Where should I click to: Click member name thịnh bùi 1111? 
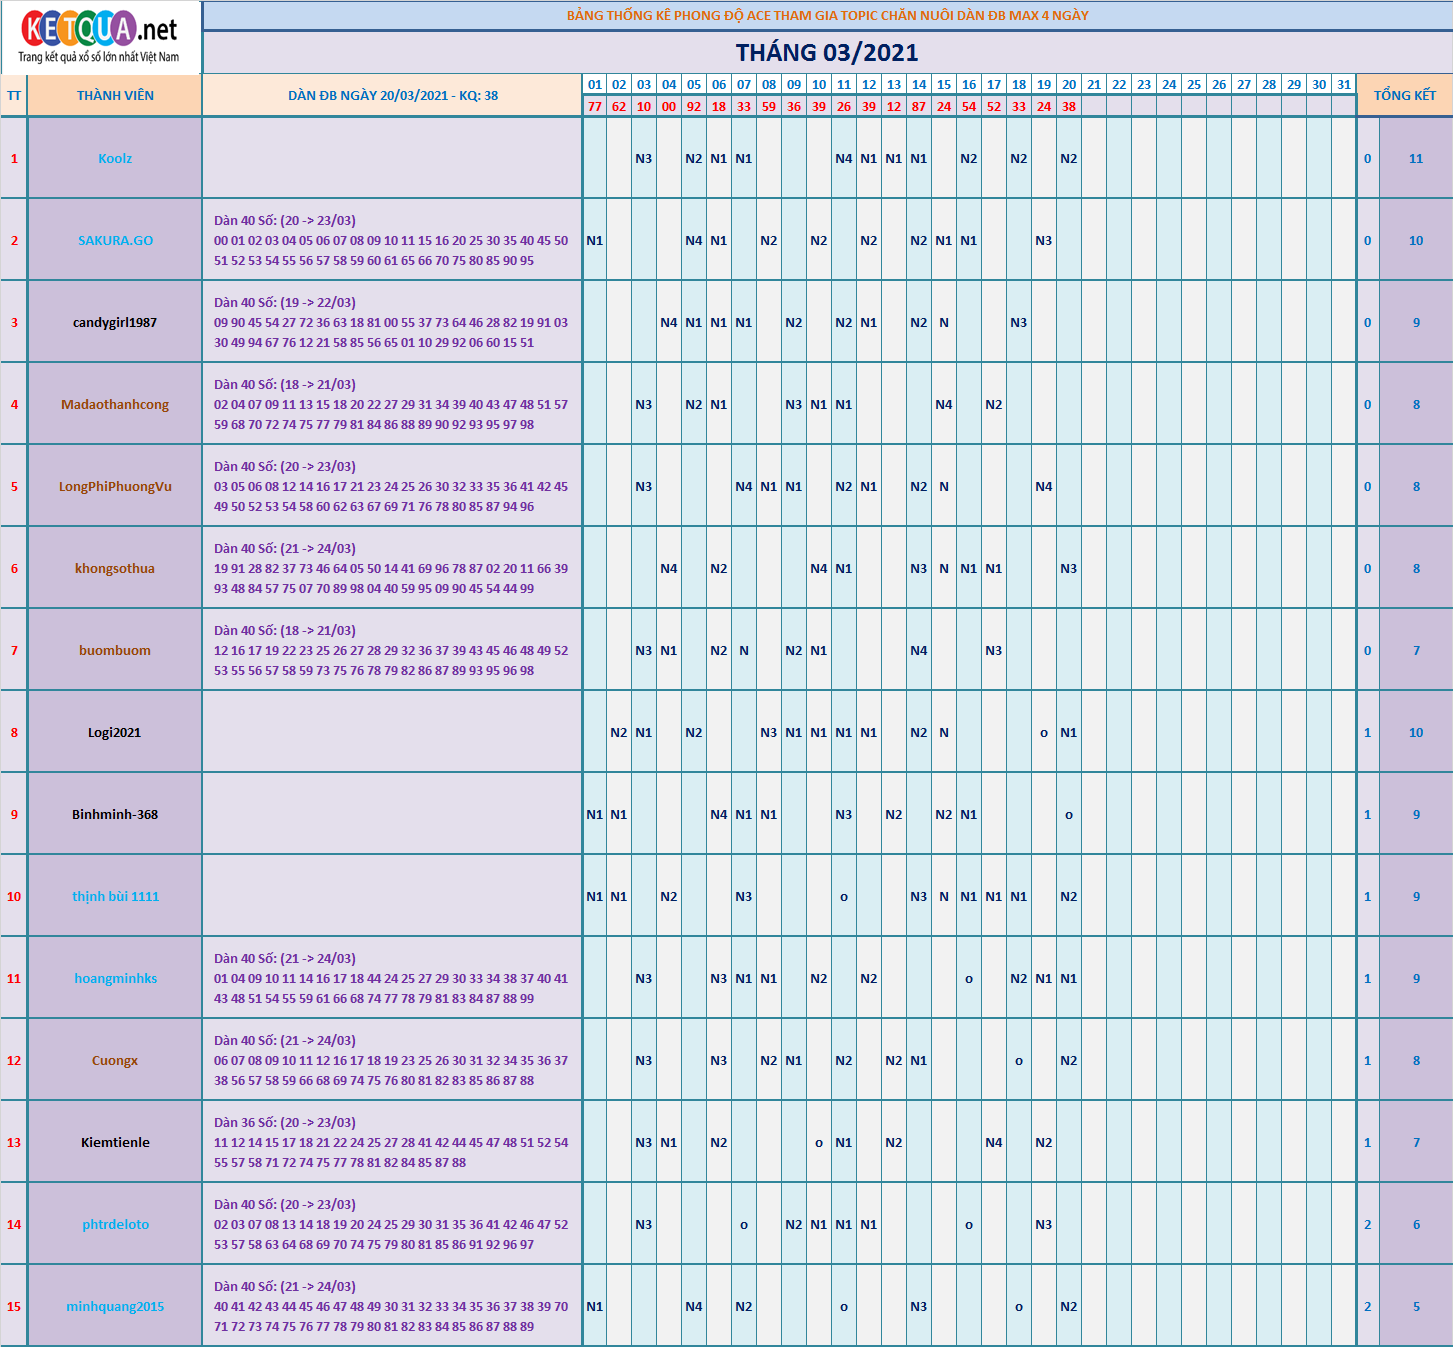pos(115,896)
